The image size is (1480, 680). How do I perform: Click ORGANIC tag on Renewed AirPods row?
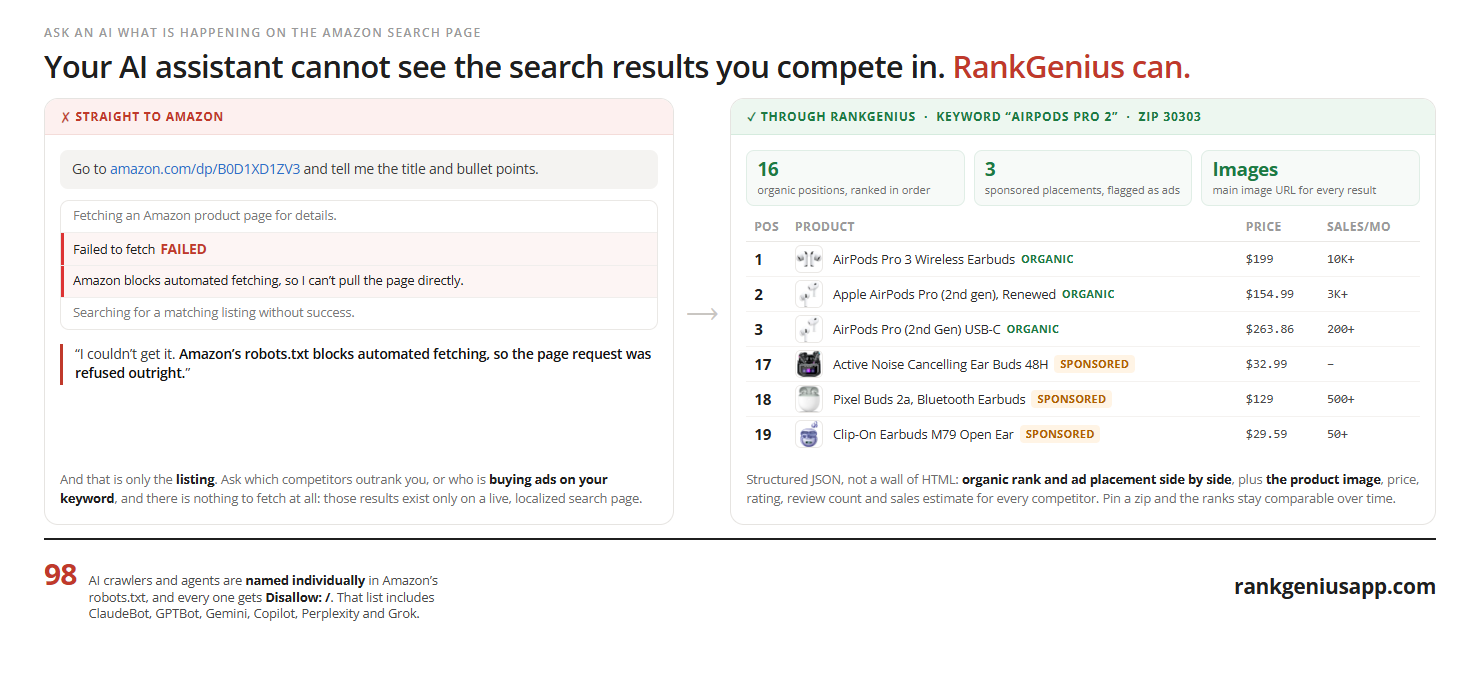1088,294
